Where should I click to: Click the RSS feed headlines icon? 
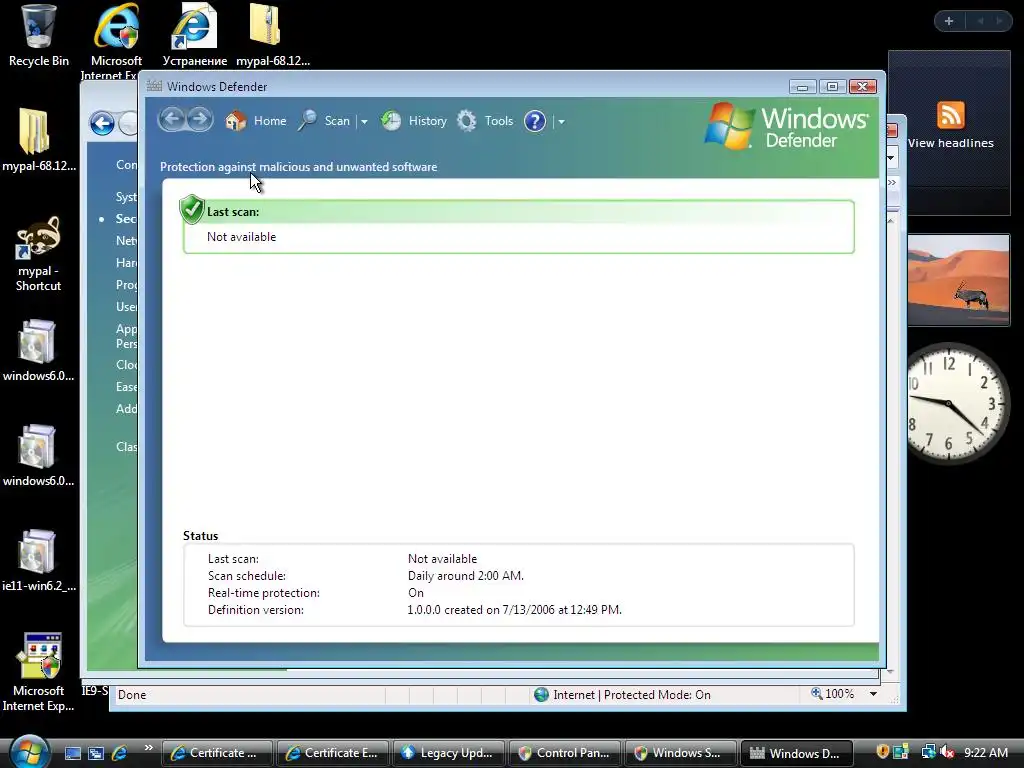[950, 116]
